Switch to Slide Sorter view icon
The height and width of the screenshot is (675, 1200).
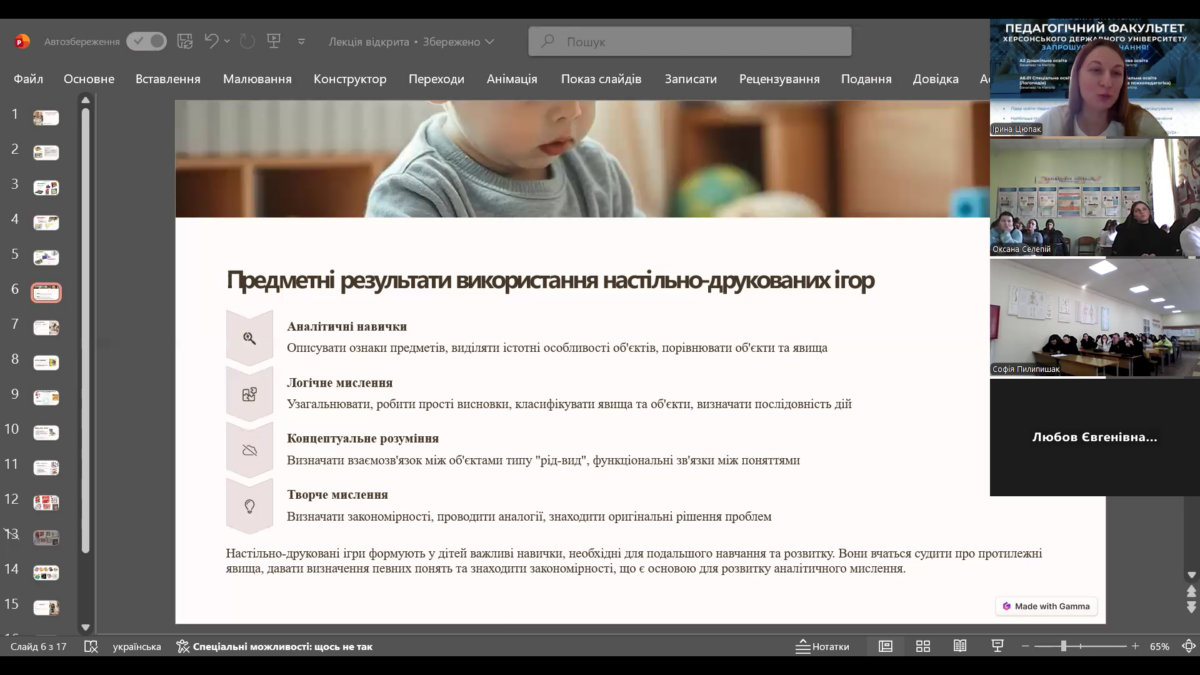923,647
